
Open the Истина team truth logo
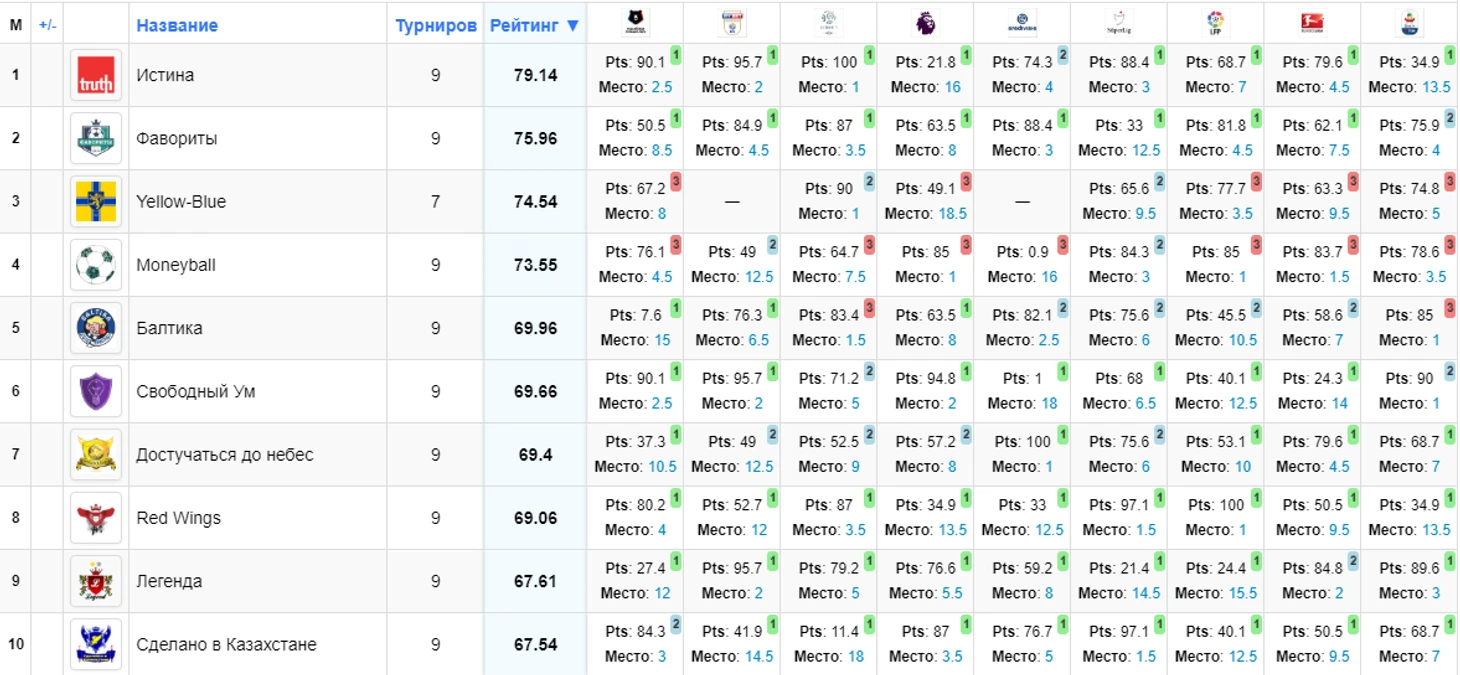pyautogui.click(x=96, y=75)
